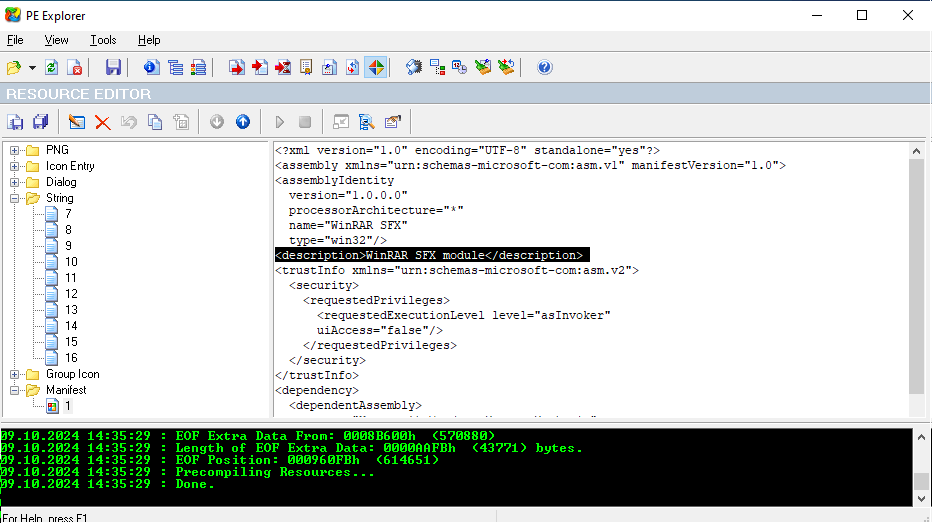932x523 pixels.
Task: Collapse the String folder node
Action: [14, 199]
